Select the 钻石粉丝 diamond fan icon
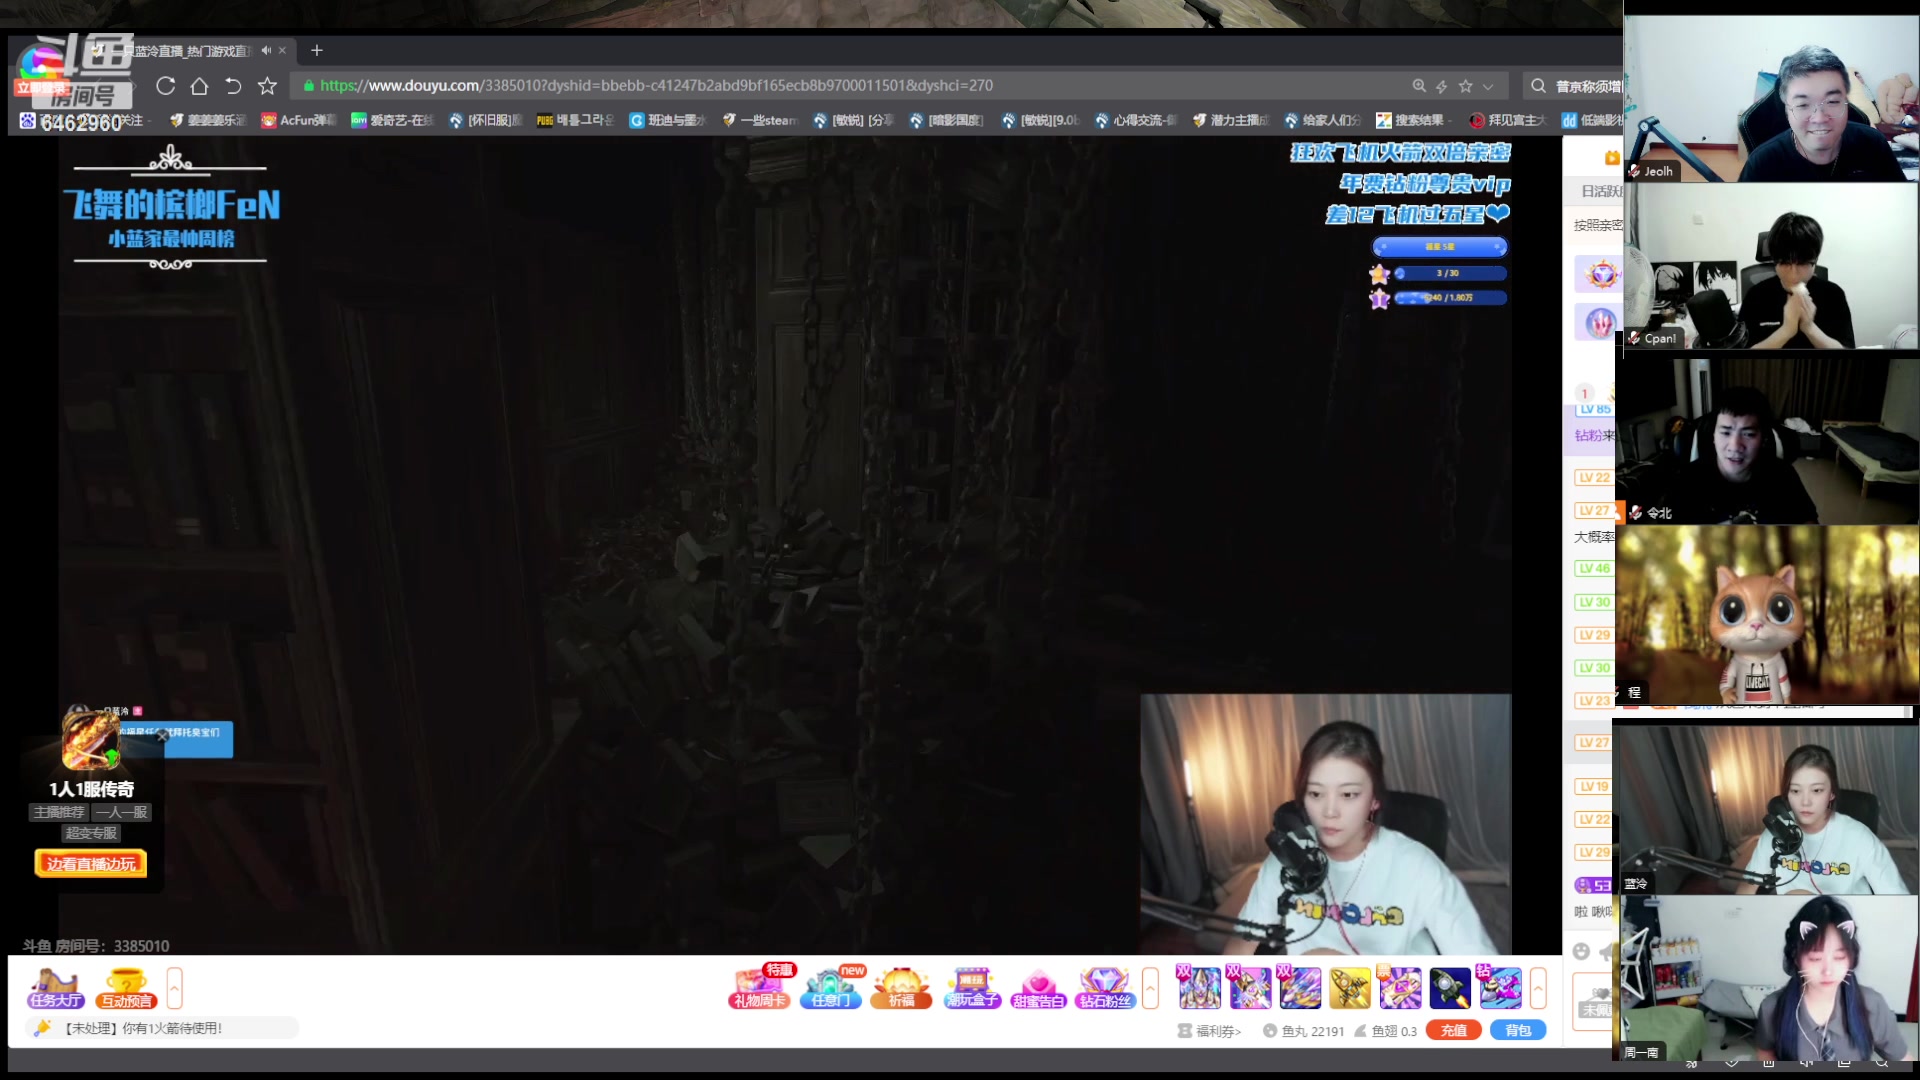The image size is (1920, 1080). (x=1104, y=988)
